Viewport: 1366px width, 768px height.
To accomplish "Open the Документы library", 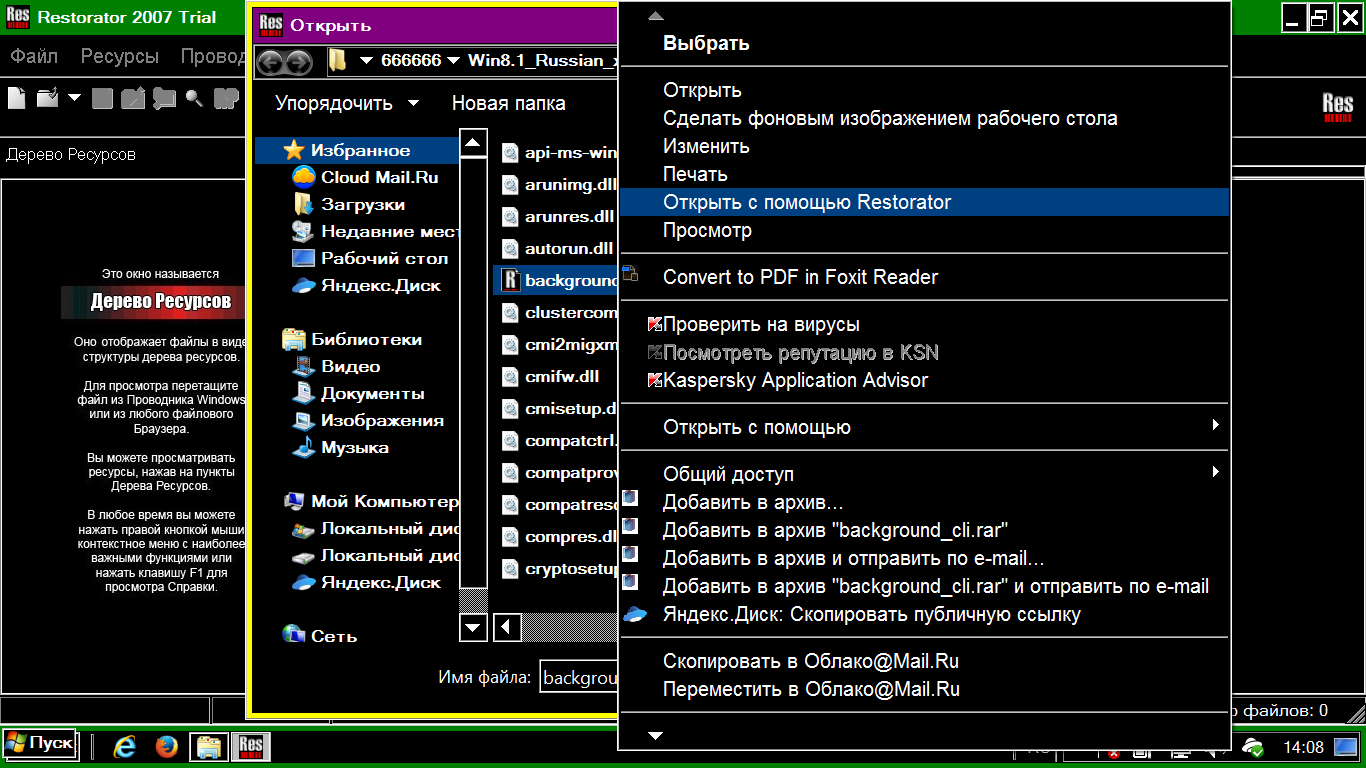I will point(358,394).
